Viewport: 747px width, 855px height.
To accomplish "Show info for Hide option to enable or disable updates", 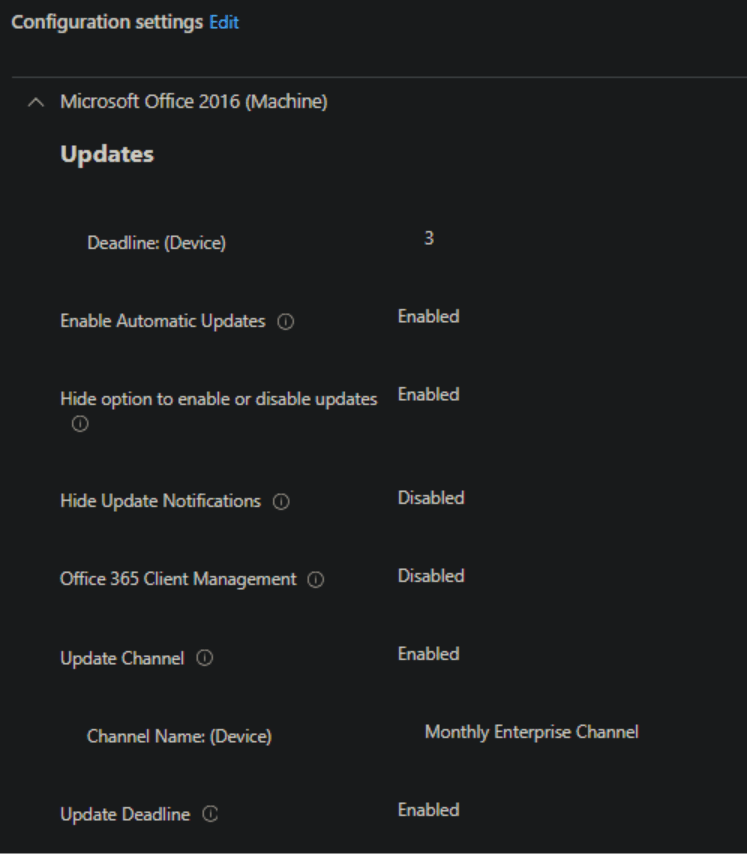I will [x=80, y=424].
